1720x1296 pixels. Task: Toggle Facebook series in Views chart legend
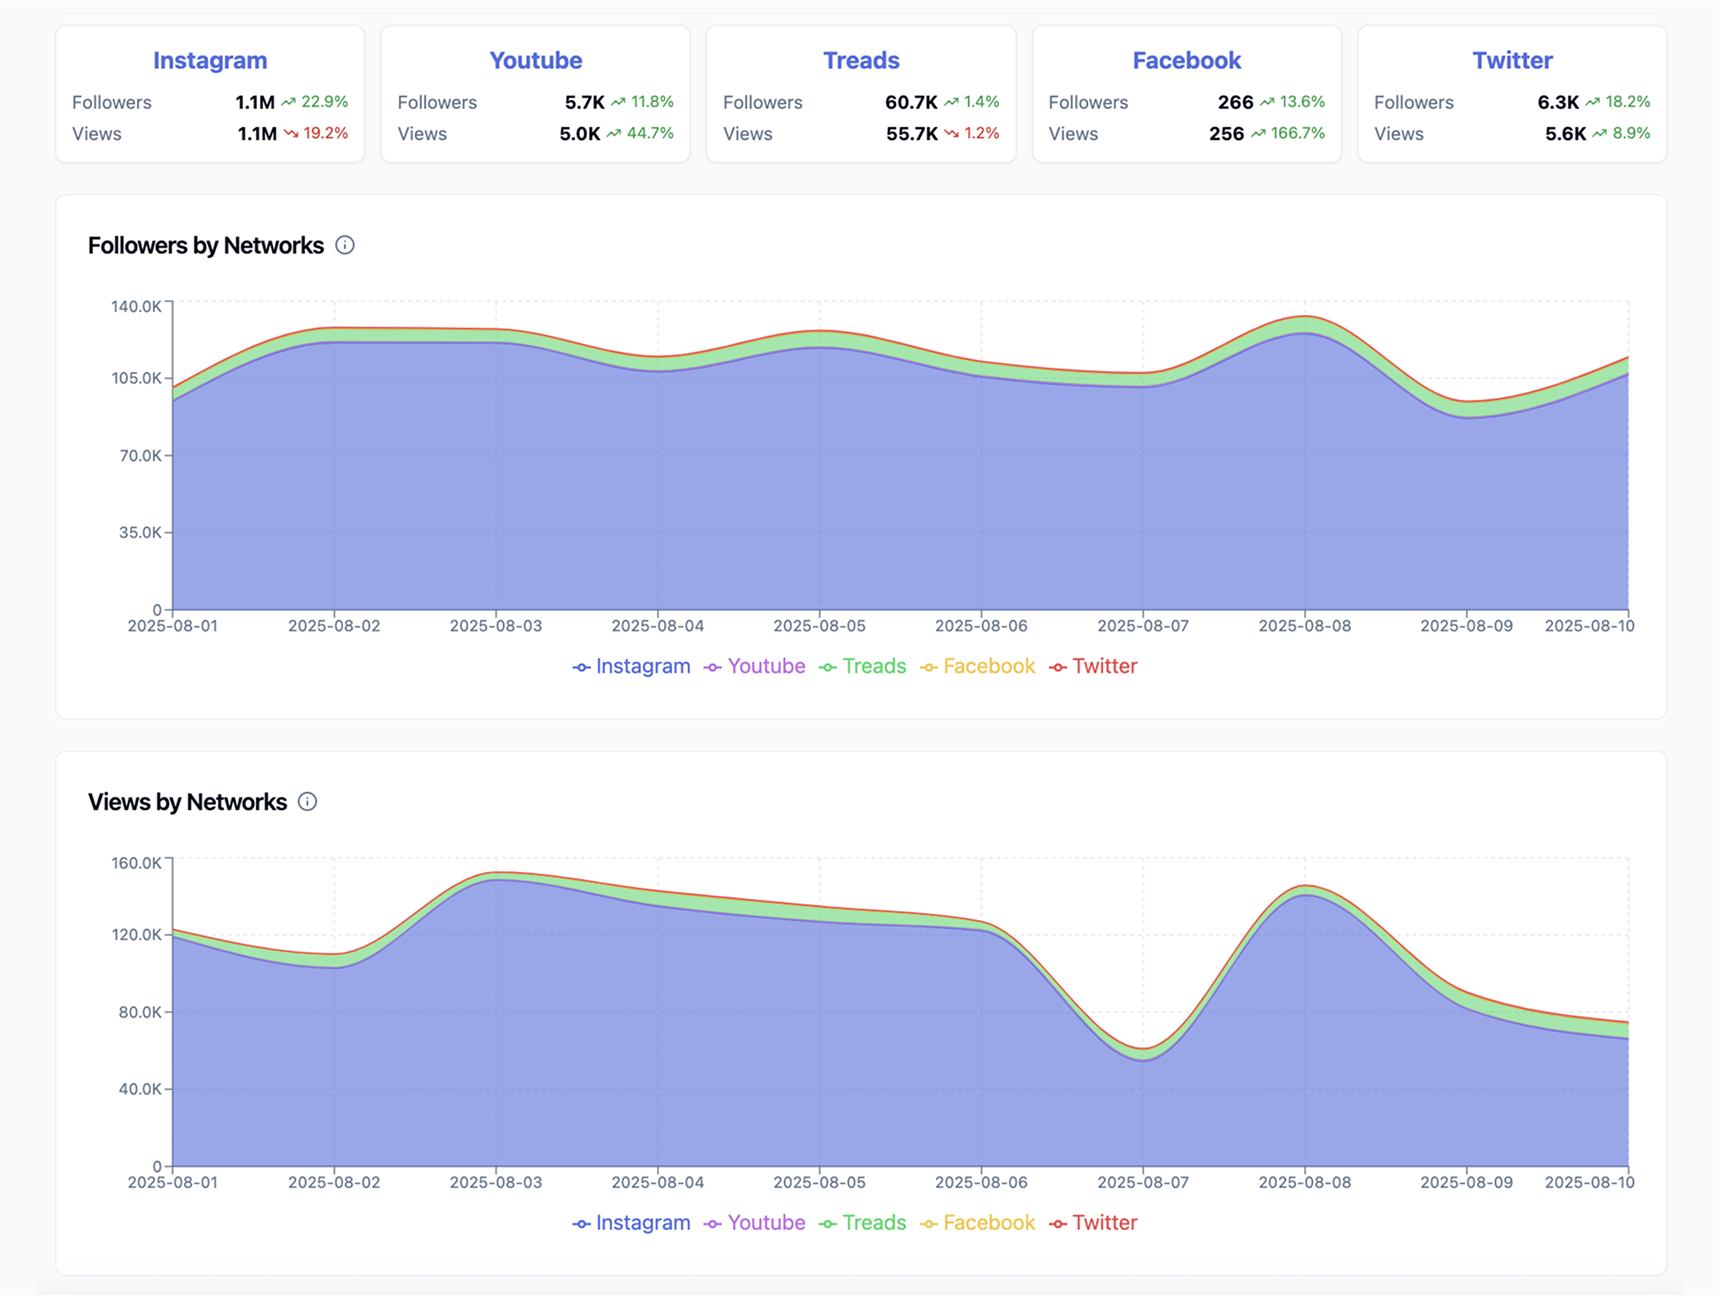tap(977, 1223)
